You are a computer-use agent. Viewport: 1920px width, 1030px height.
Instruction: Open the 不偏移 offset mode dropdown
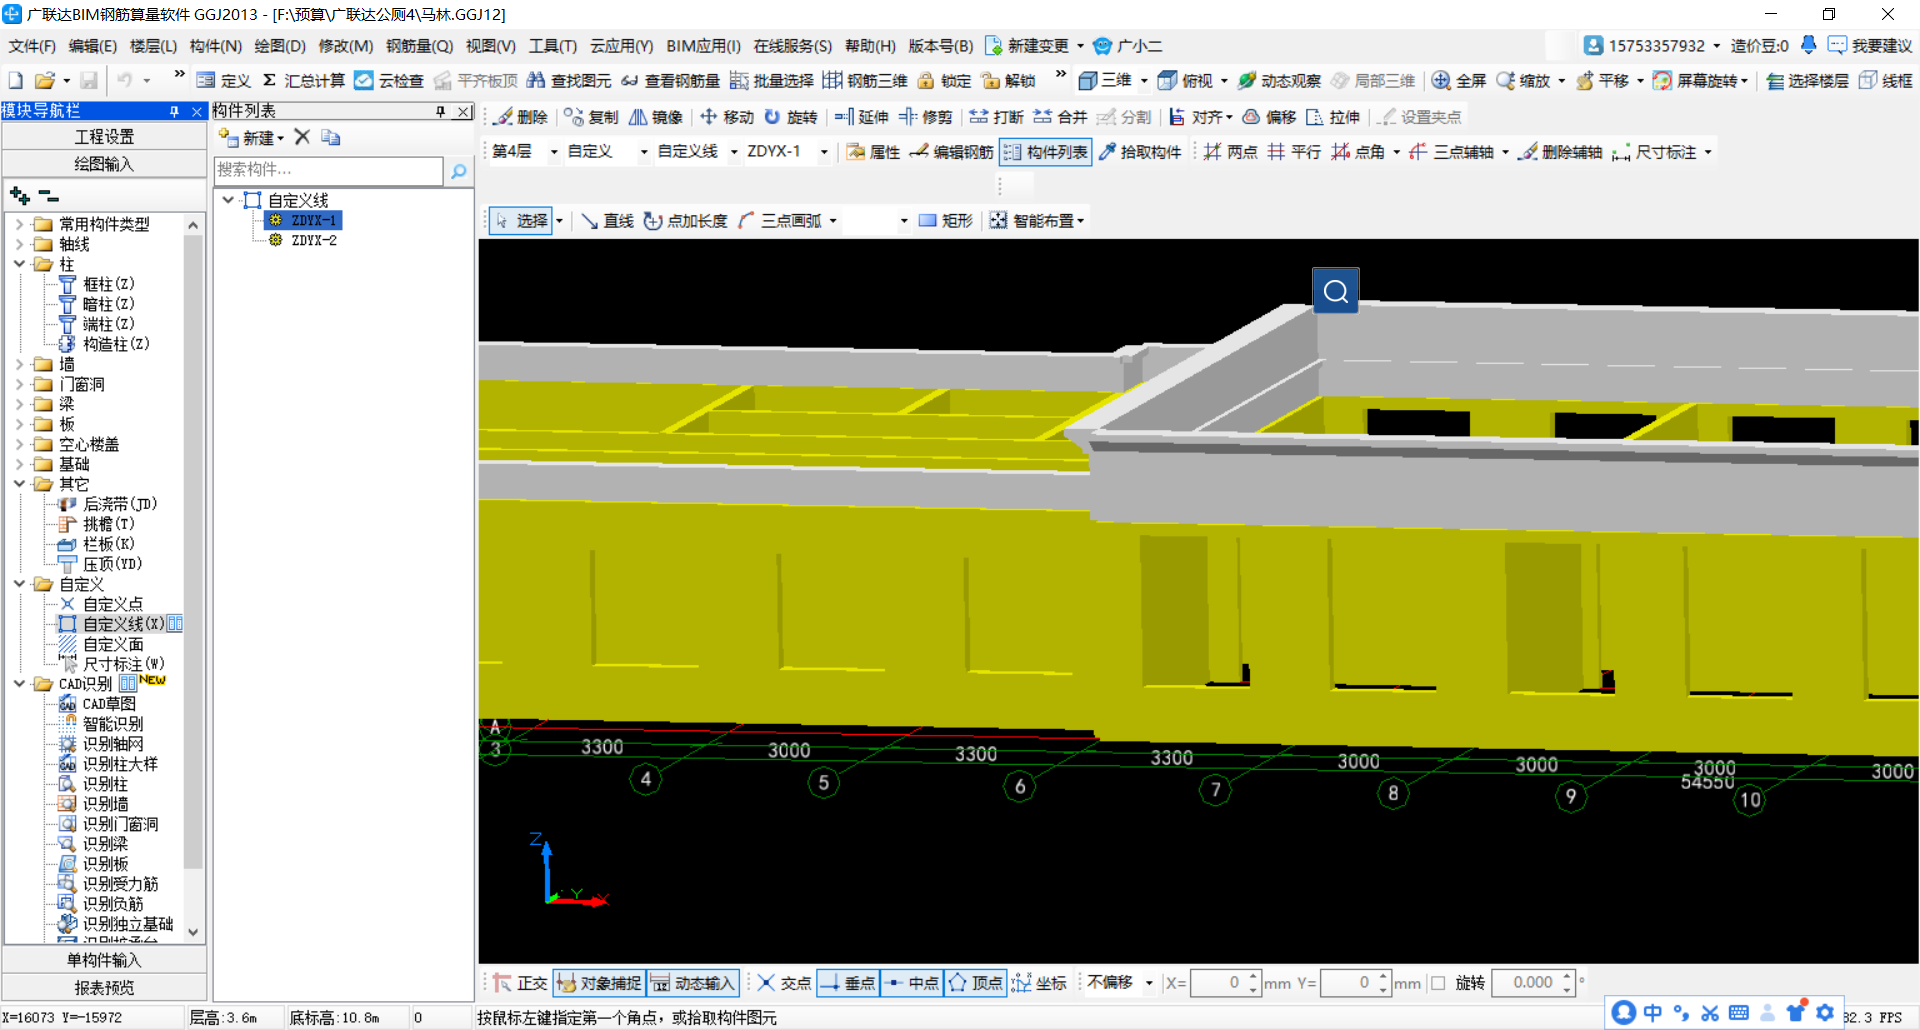click(x=1149, y=983)
